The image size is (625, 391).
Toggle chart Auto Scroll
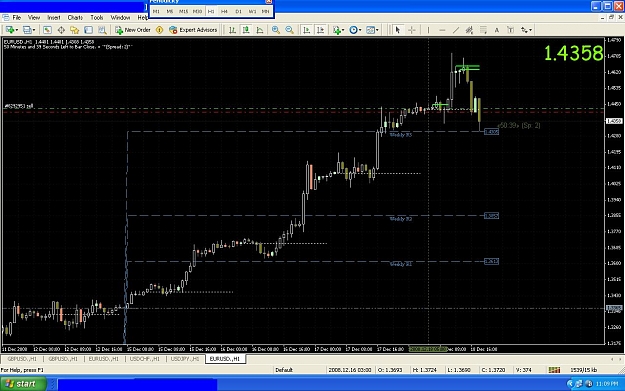307,30
